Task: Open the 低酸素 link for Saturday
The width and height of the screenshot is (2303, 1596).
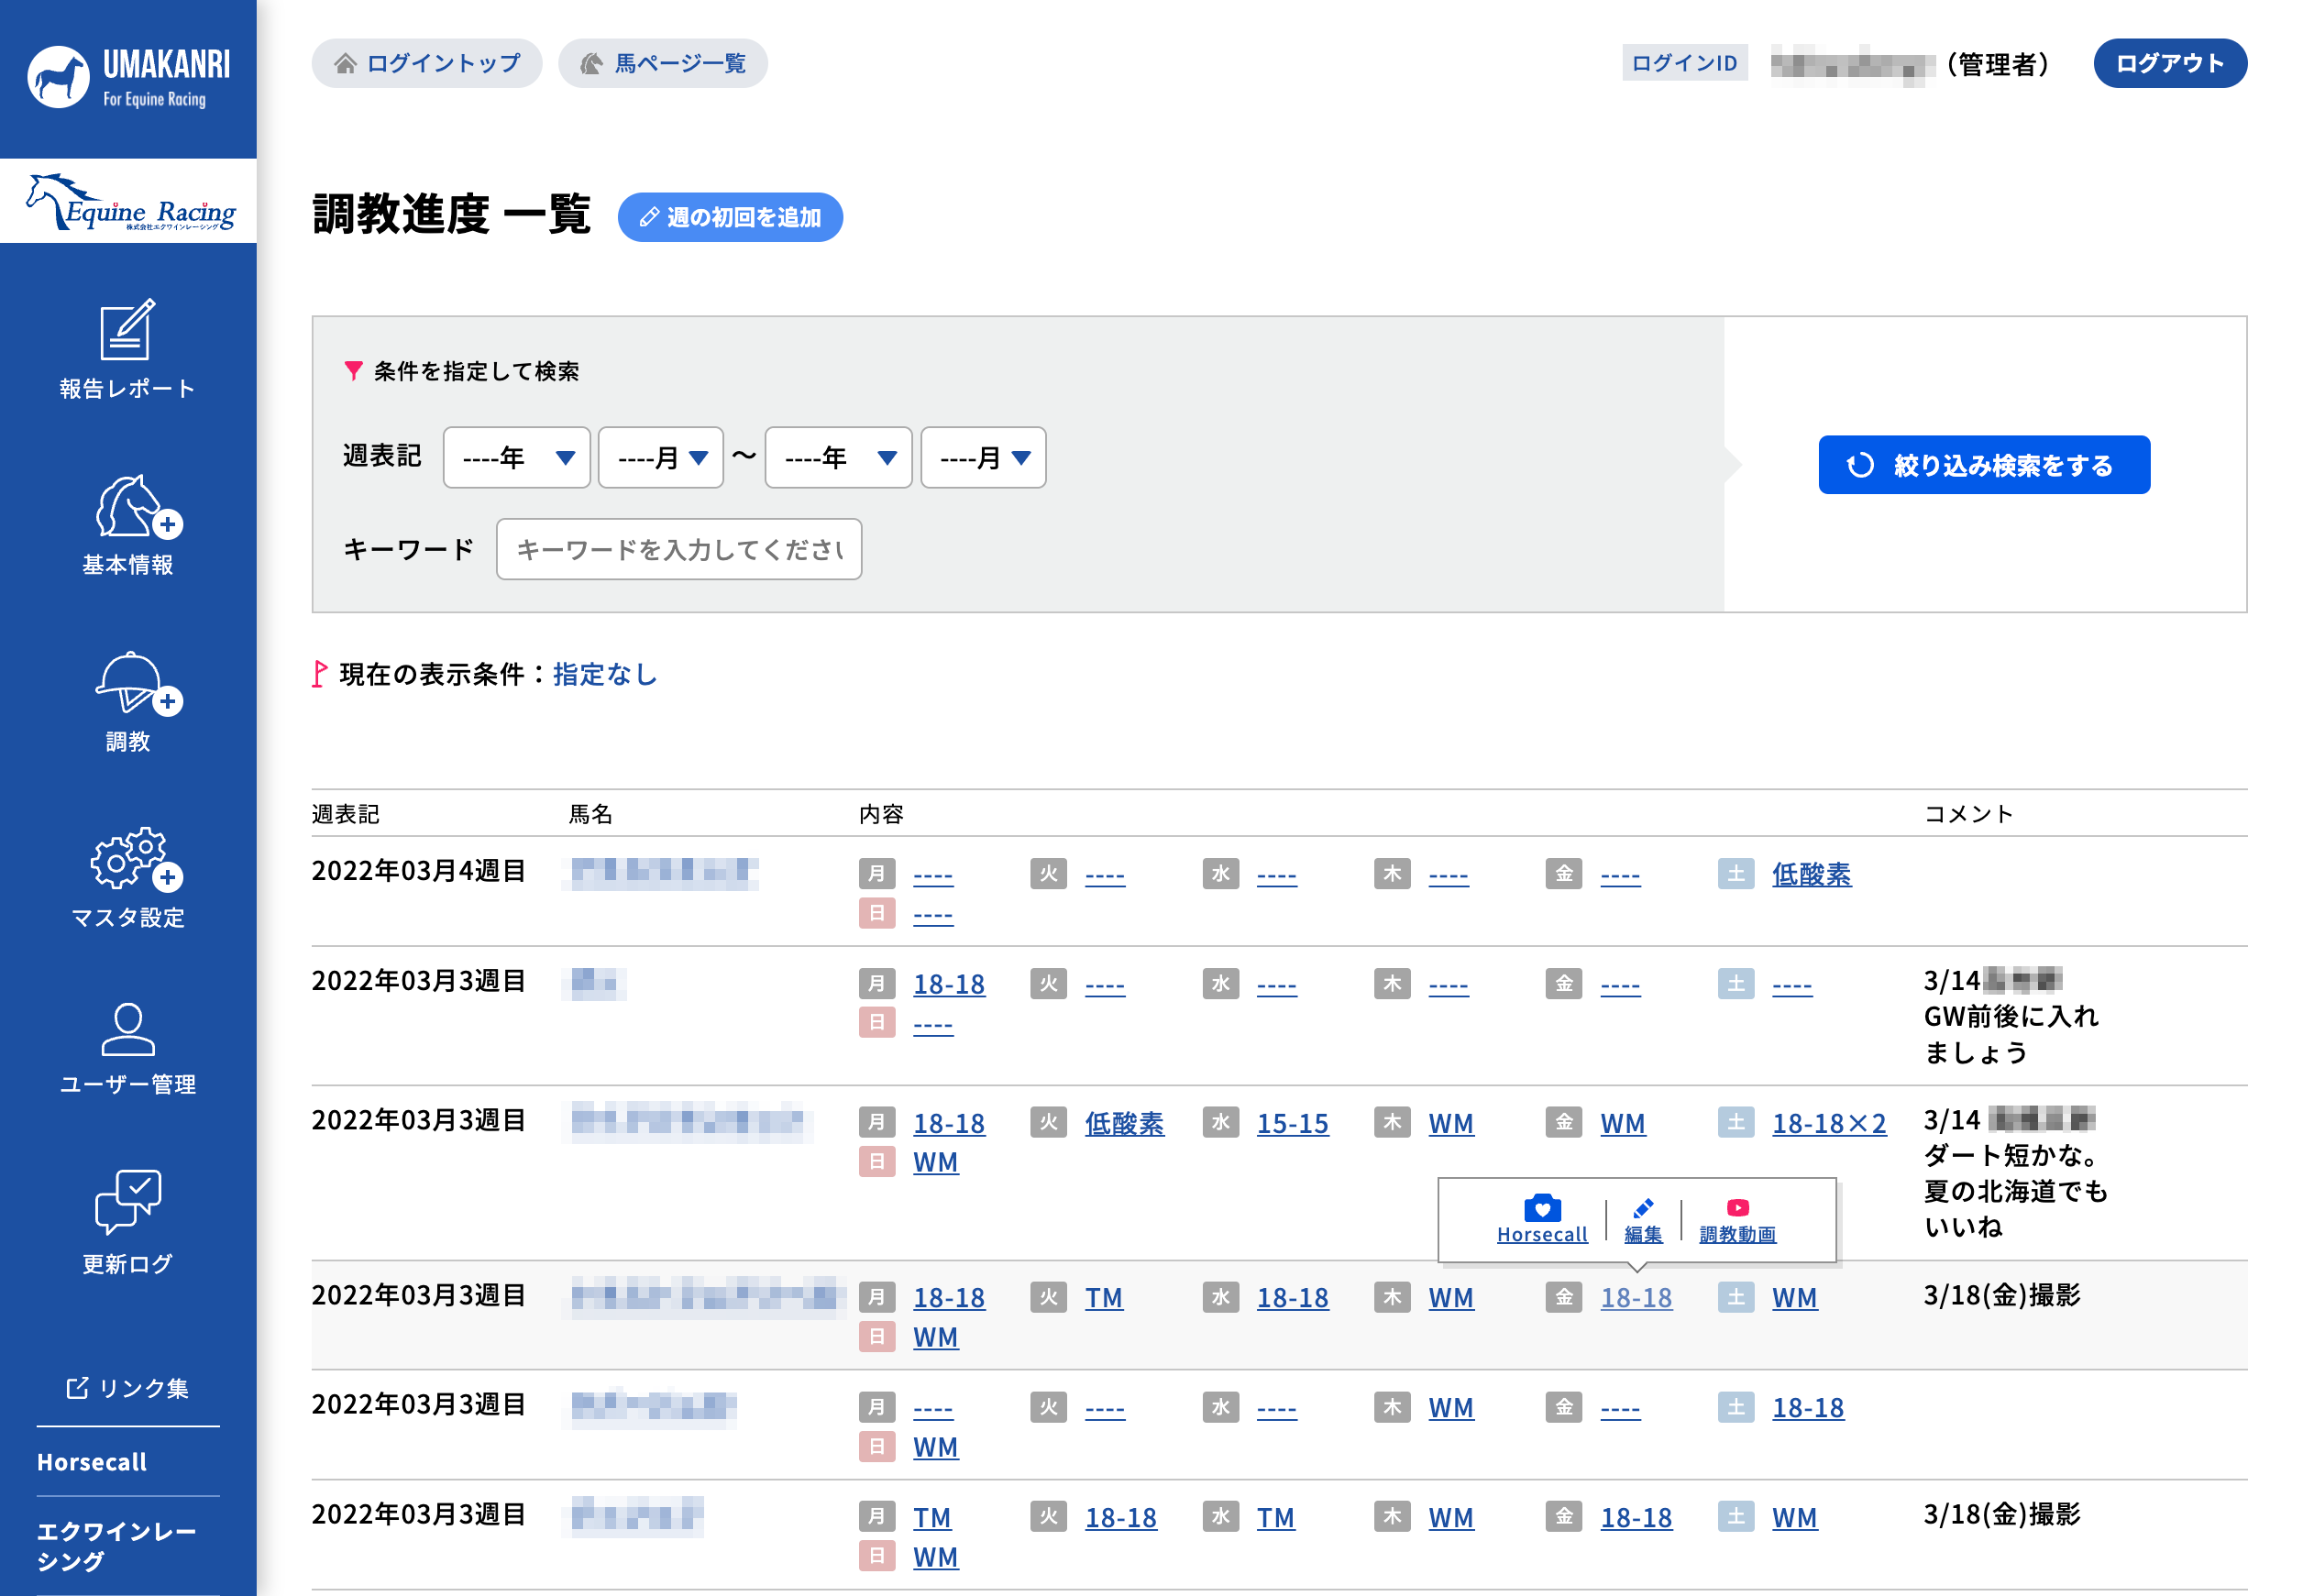Action: pos(1810,875)
